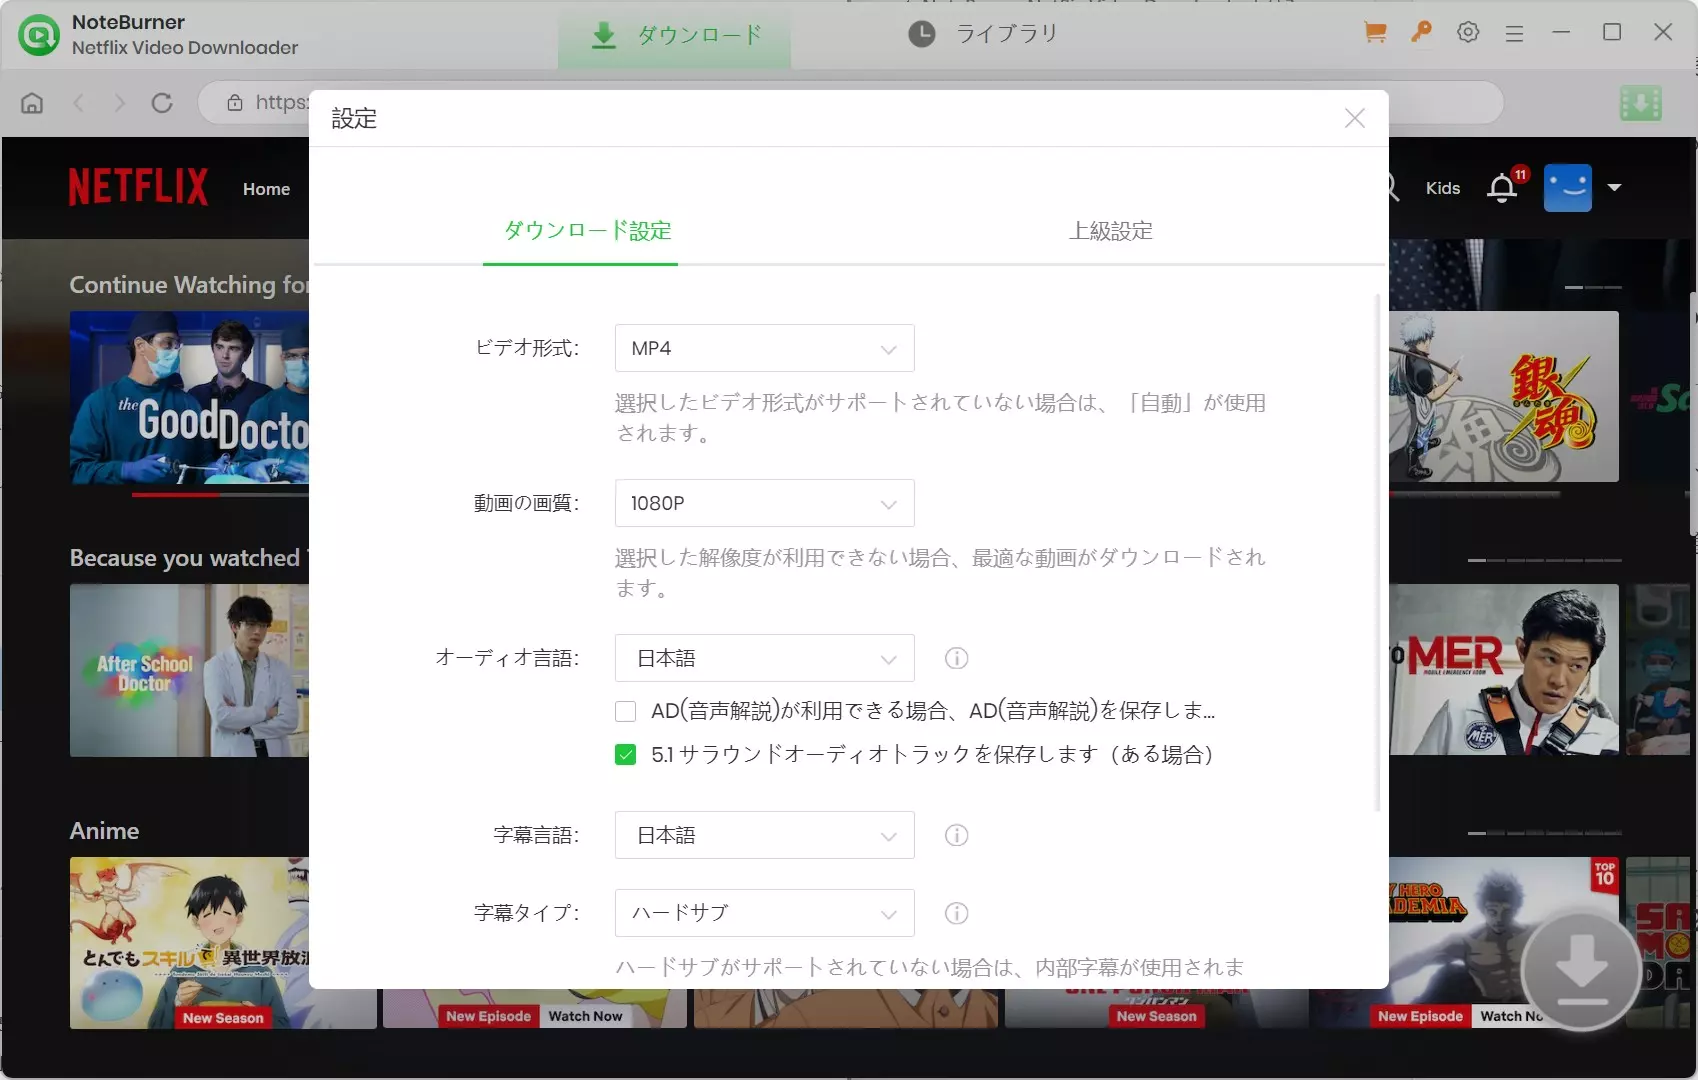Open the とんでもスキル anime thumbnail

click(x=190, y=943)
